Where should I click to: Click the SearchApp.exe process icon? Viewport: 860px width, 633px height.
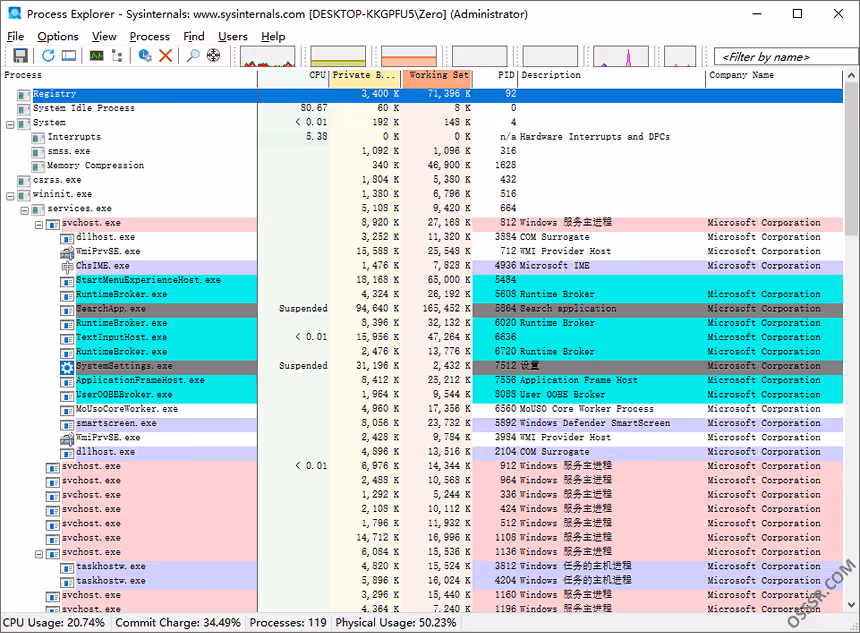click(x=67, y=309)
